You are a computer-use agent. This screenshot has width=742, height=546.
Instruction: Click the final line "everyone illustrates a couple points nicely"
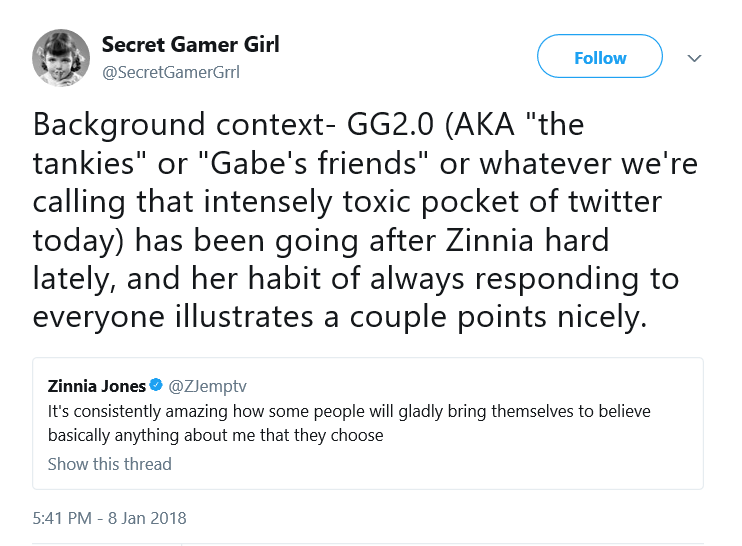[339, 317]
